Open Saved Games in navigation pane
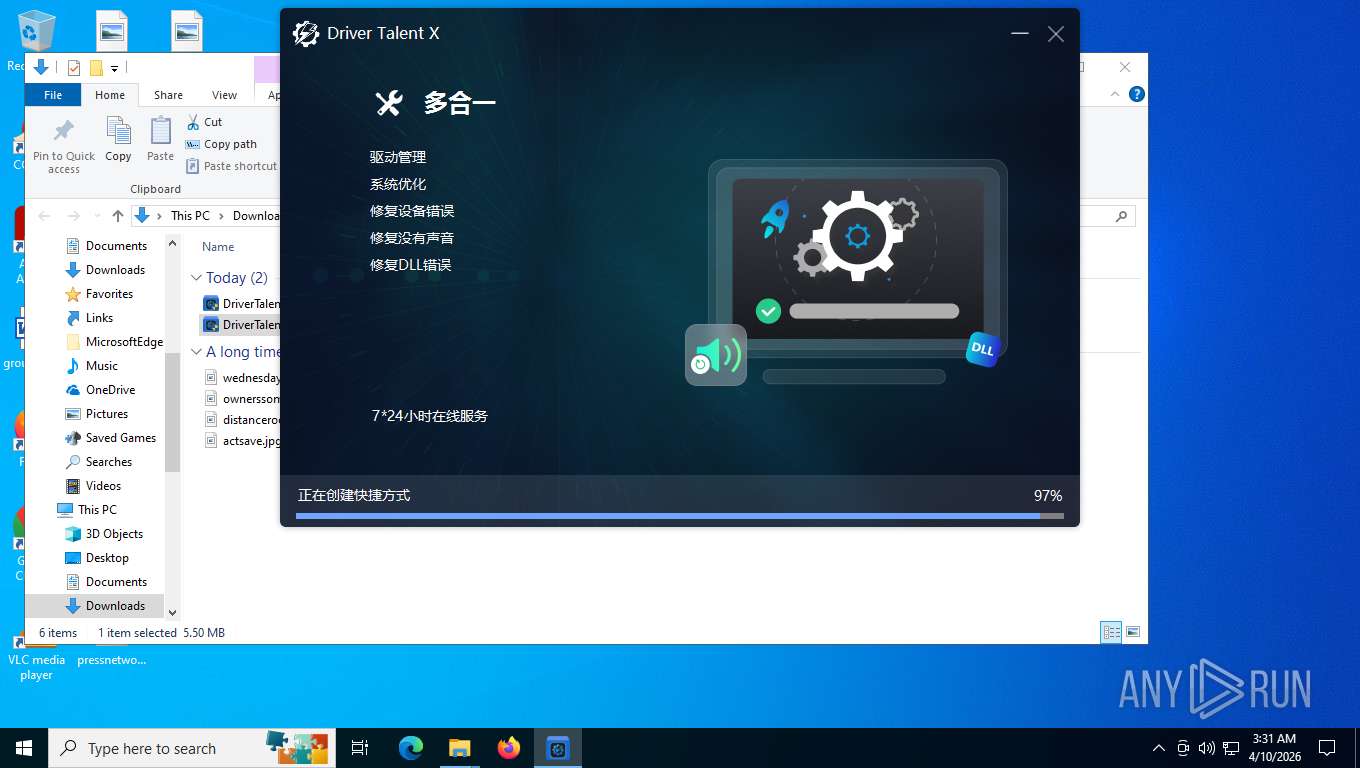The image size is (1360, 768). (110, 438)
